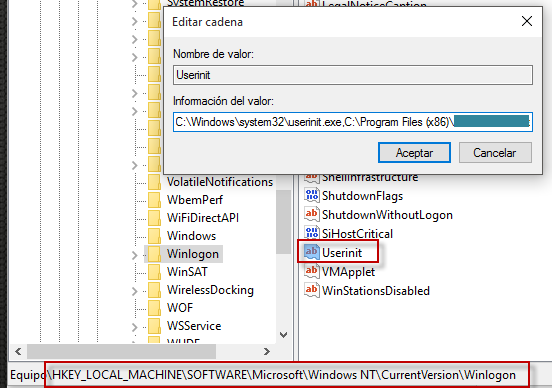Select the ShutdownWithoutLogon value name
The width and height of the screenshot is (552, 388).
(x=387, y=215)
